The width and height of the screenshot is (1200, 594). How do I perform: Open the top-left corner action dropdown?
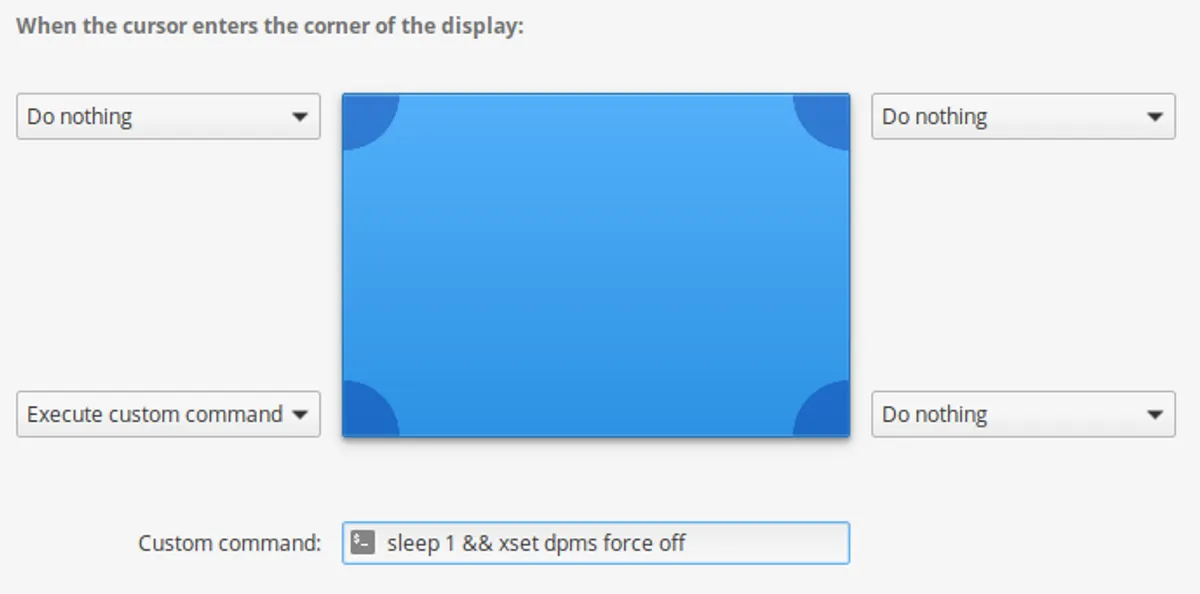click(x=168, y=116)
